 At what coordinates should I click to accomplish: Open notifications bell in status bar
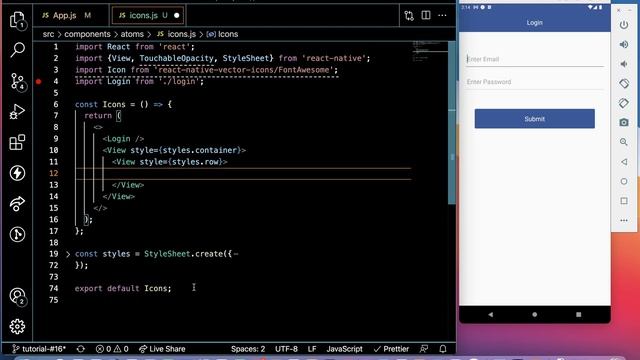click(x=443, y=349)
